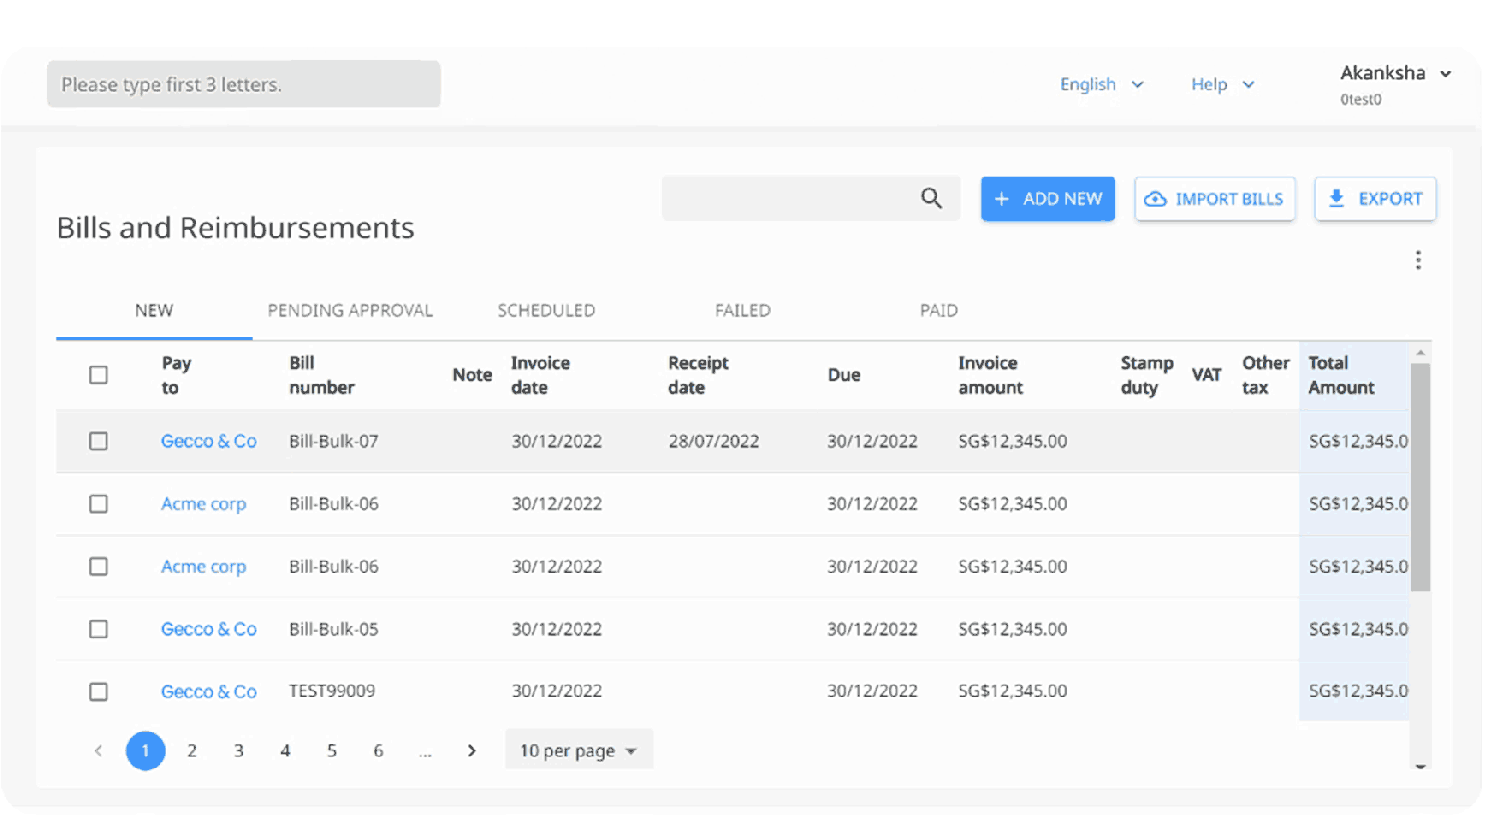Open the English language dropdown

[x=1101, y=84]
